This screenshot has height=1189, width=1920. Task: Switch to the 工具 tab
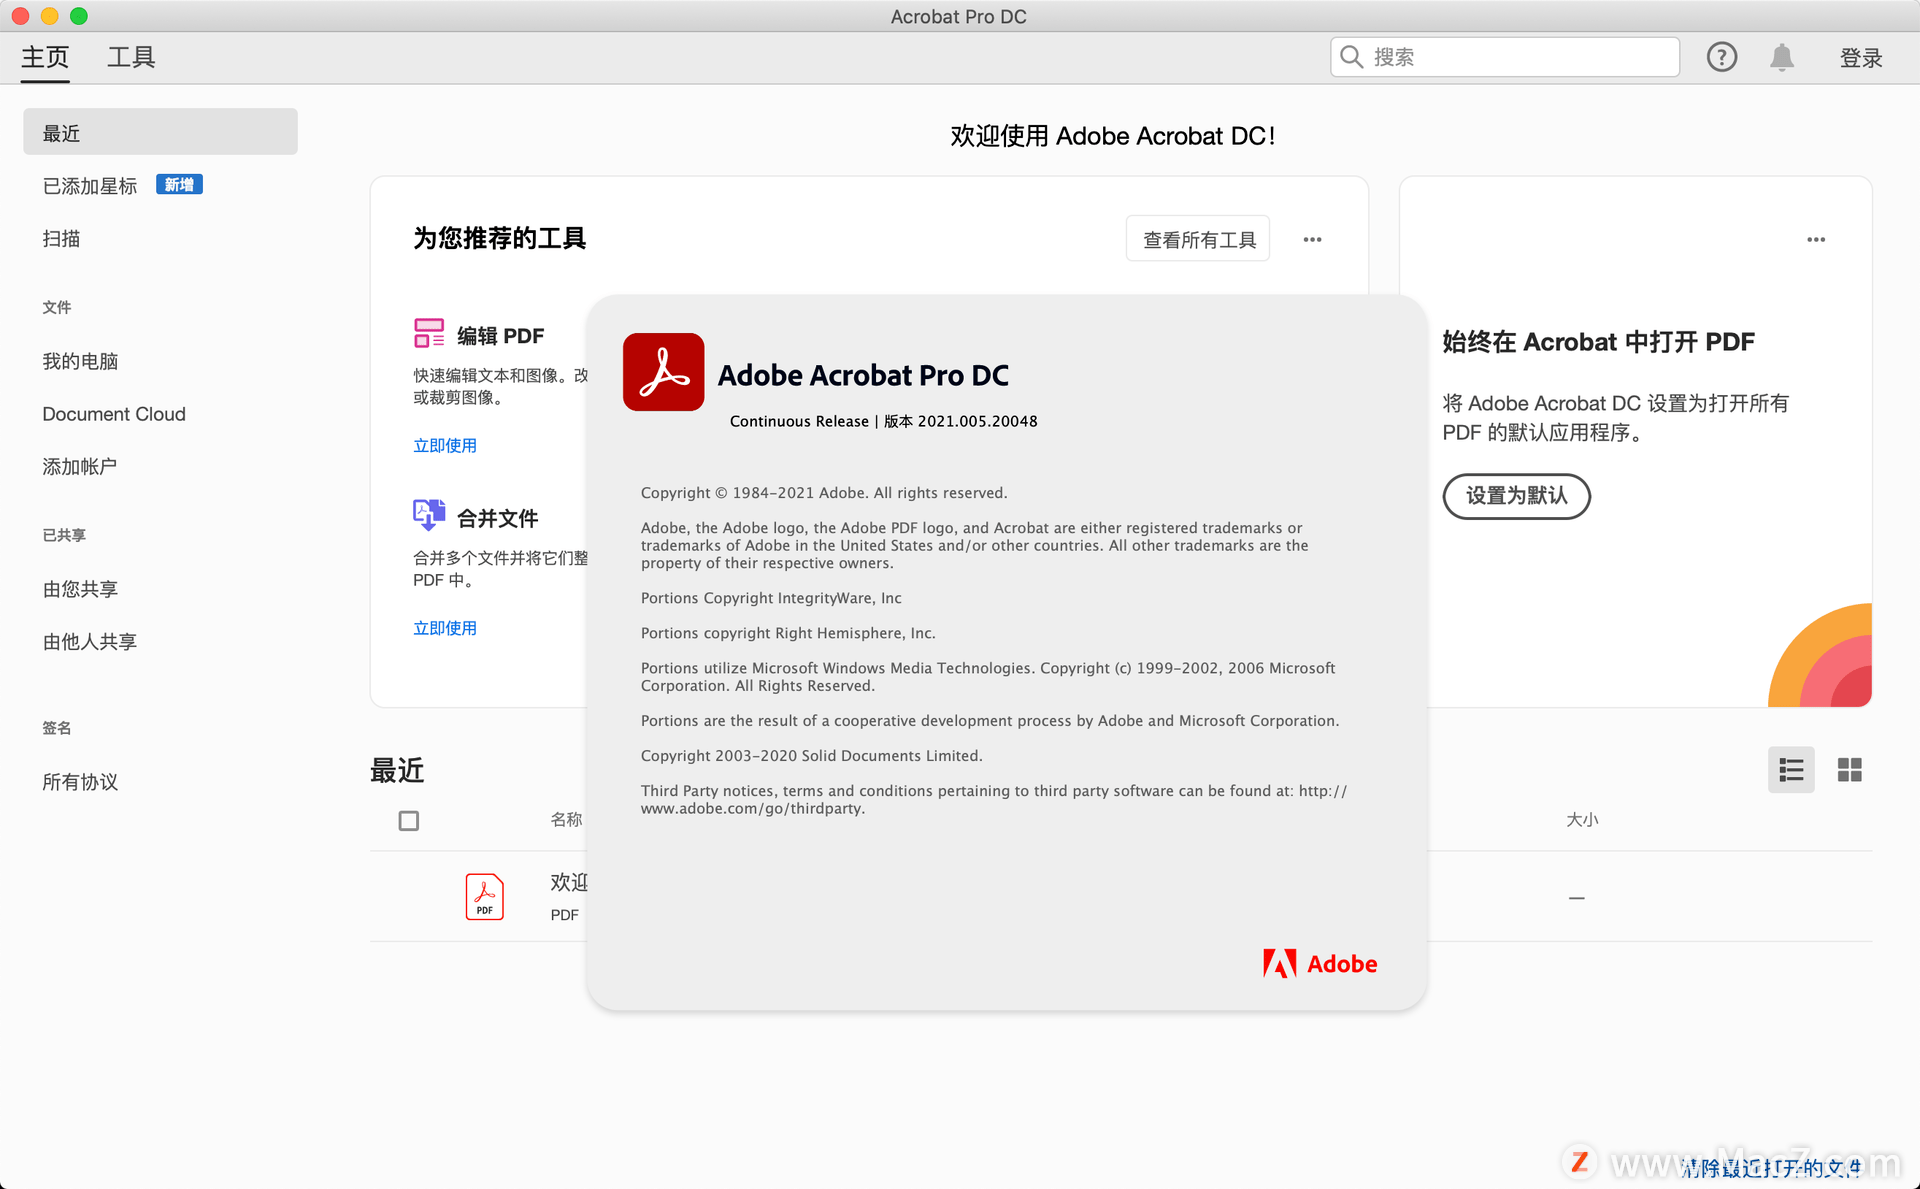130,57
